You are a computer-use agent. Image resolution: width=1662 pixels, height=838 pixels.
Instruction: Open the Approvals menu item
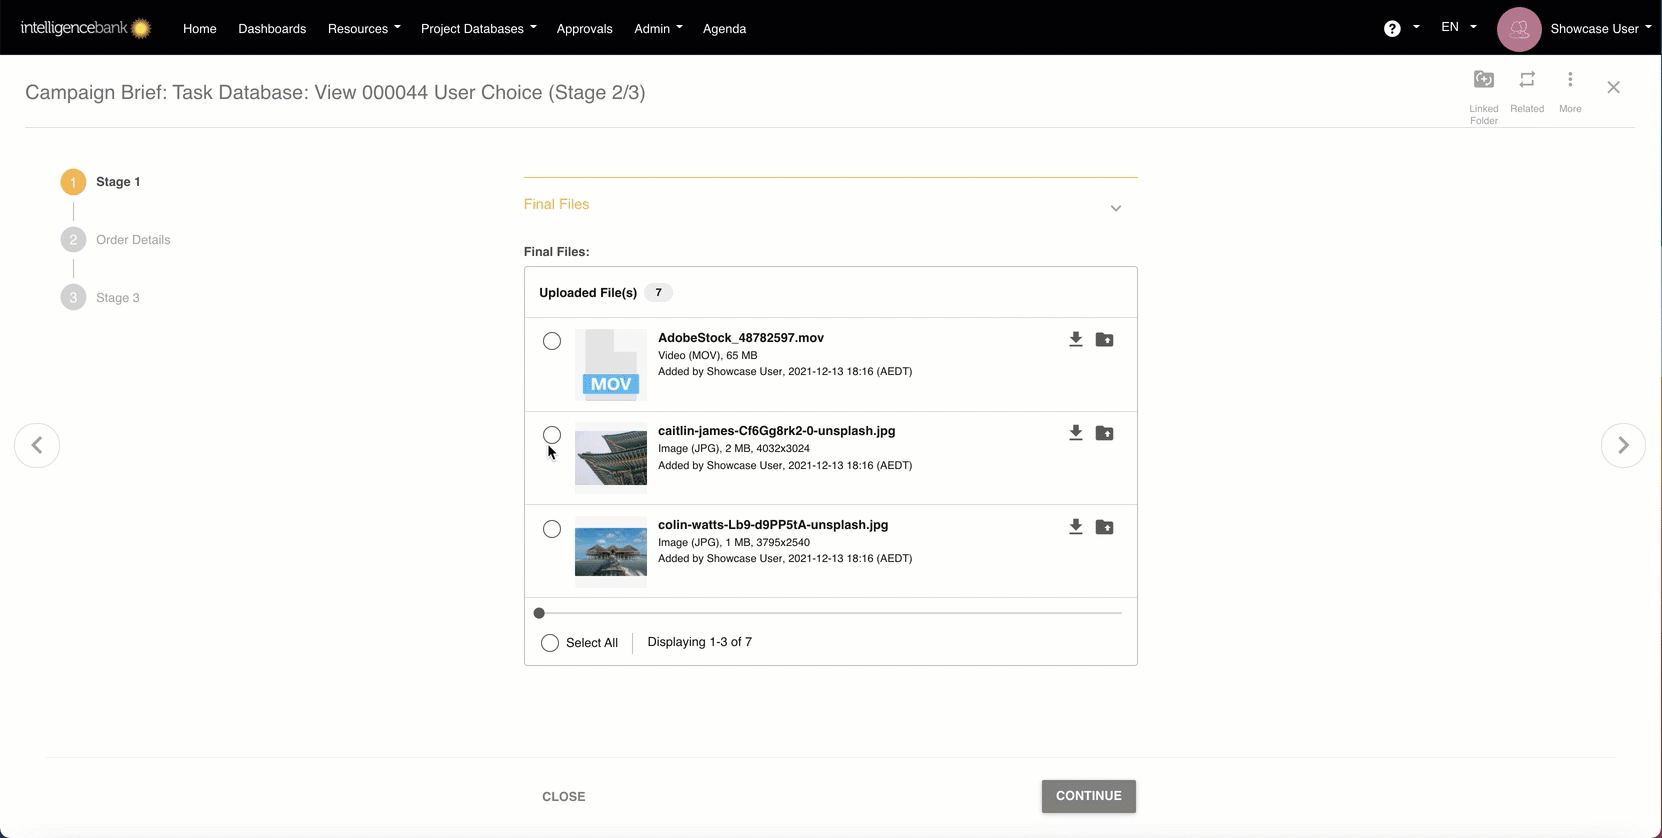click(x=584, y=29)
